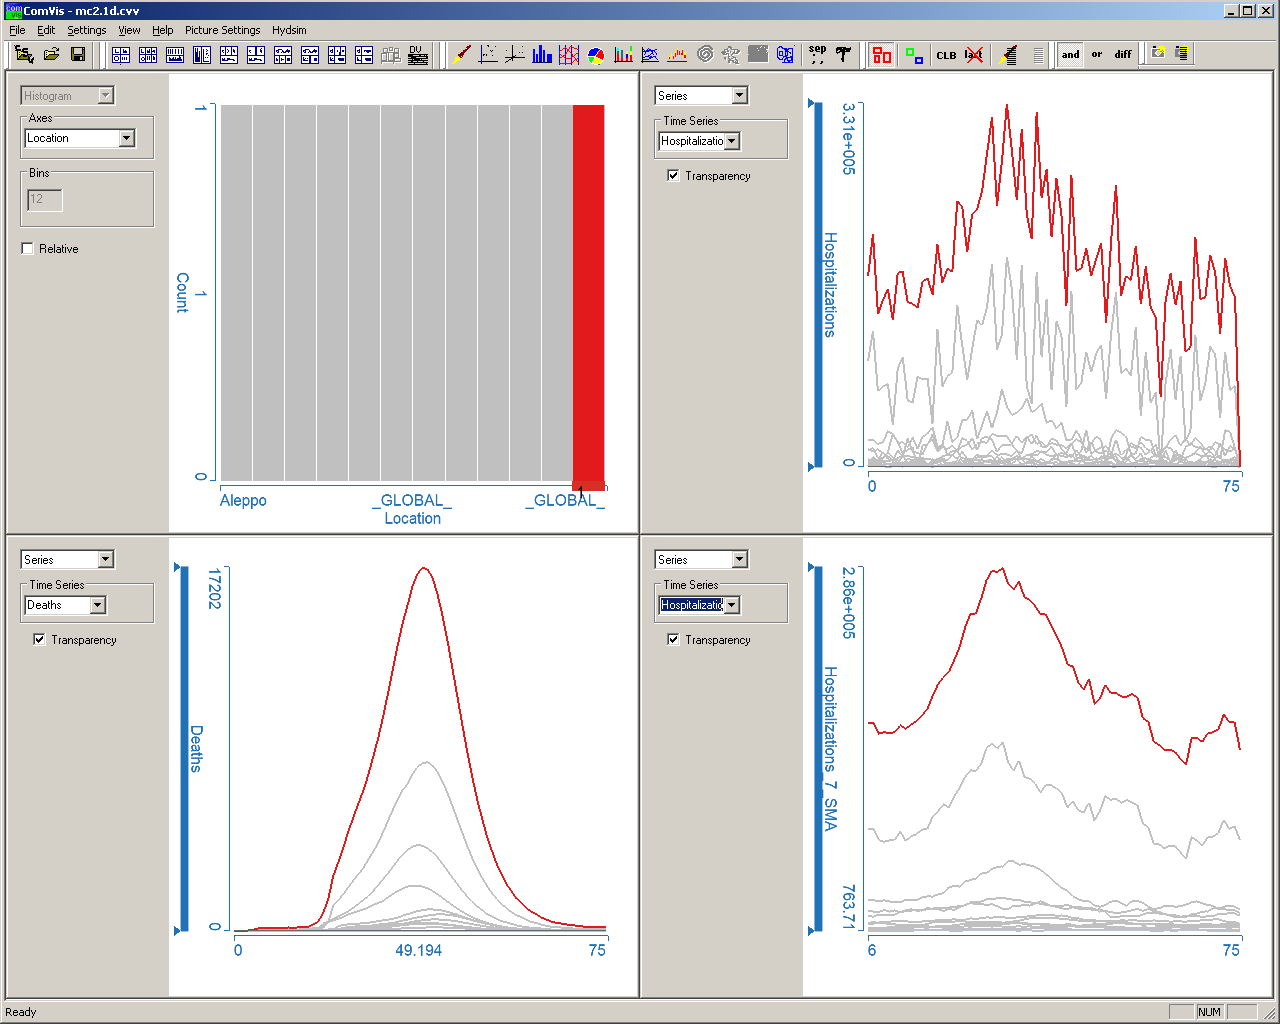Image resolution: width=1280 pixels, height=1024 pixels.
Task: Add a 2D scatterplot view
Action: click(489, 55)
